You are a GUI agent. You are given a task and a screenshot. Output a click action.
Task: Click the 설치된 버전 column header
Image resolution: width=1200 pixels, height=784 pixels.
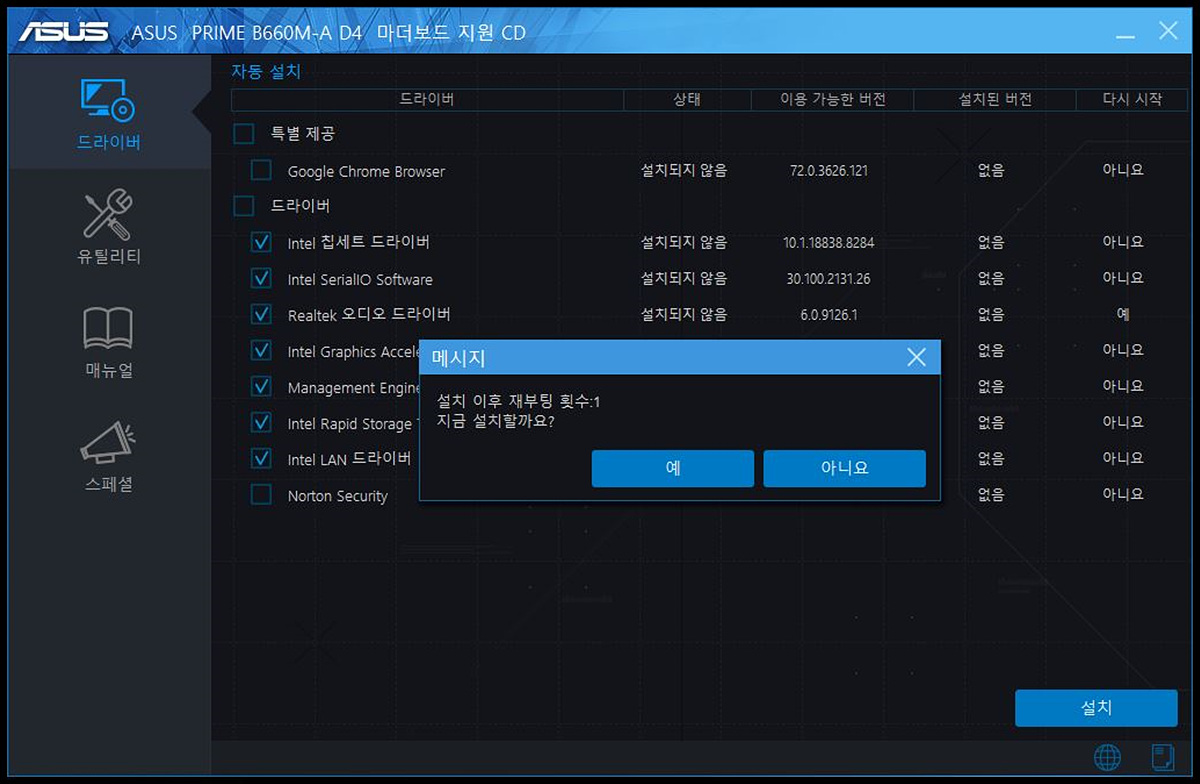point(995,99)
